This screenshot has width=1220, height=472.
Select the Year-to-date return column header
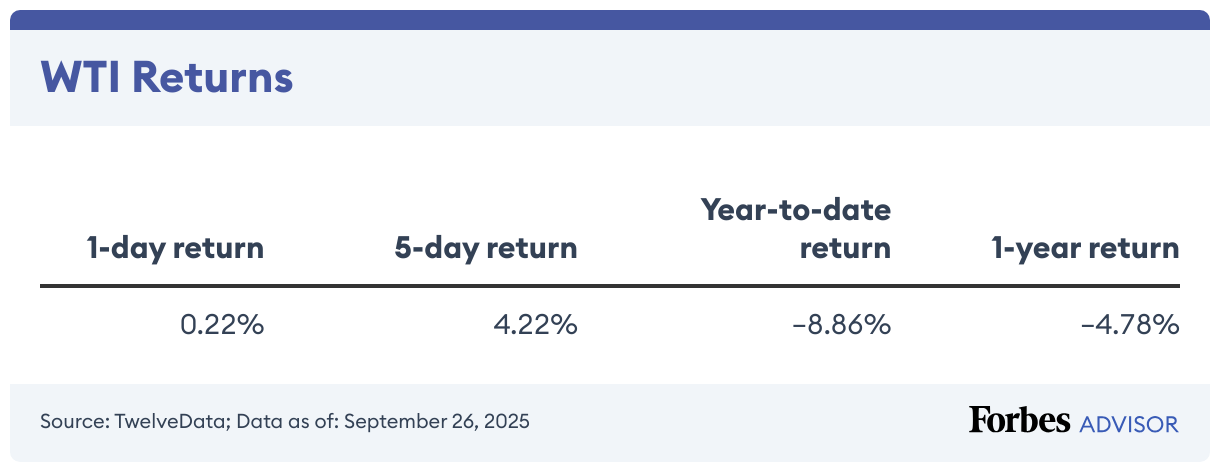click(795, 229)
